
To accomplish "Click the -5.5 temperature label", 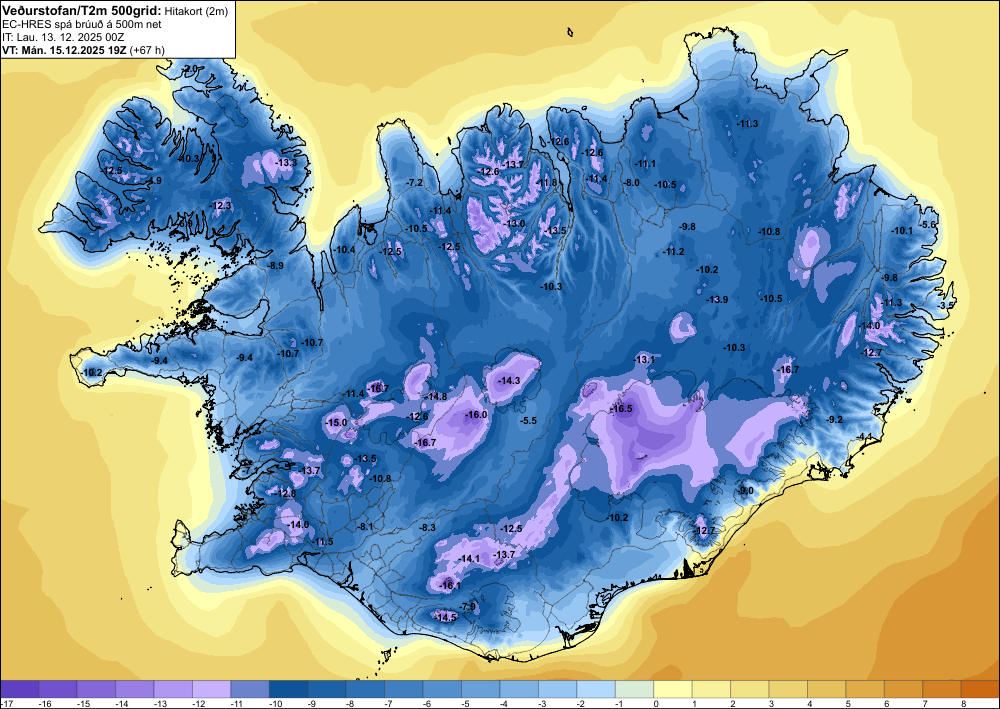I will point(529,421).
